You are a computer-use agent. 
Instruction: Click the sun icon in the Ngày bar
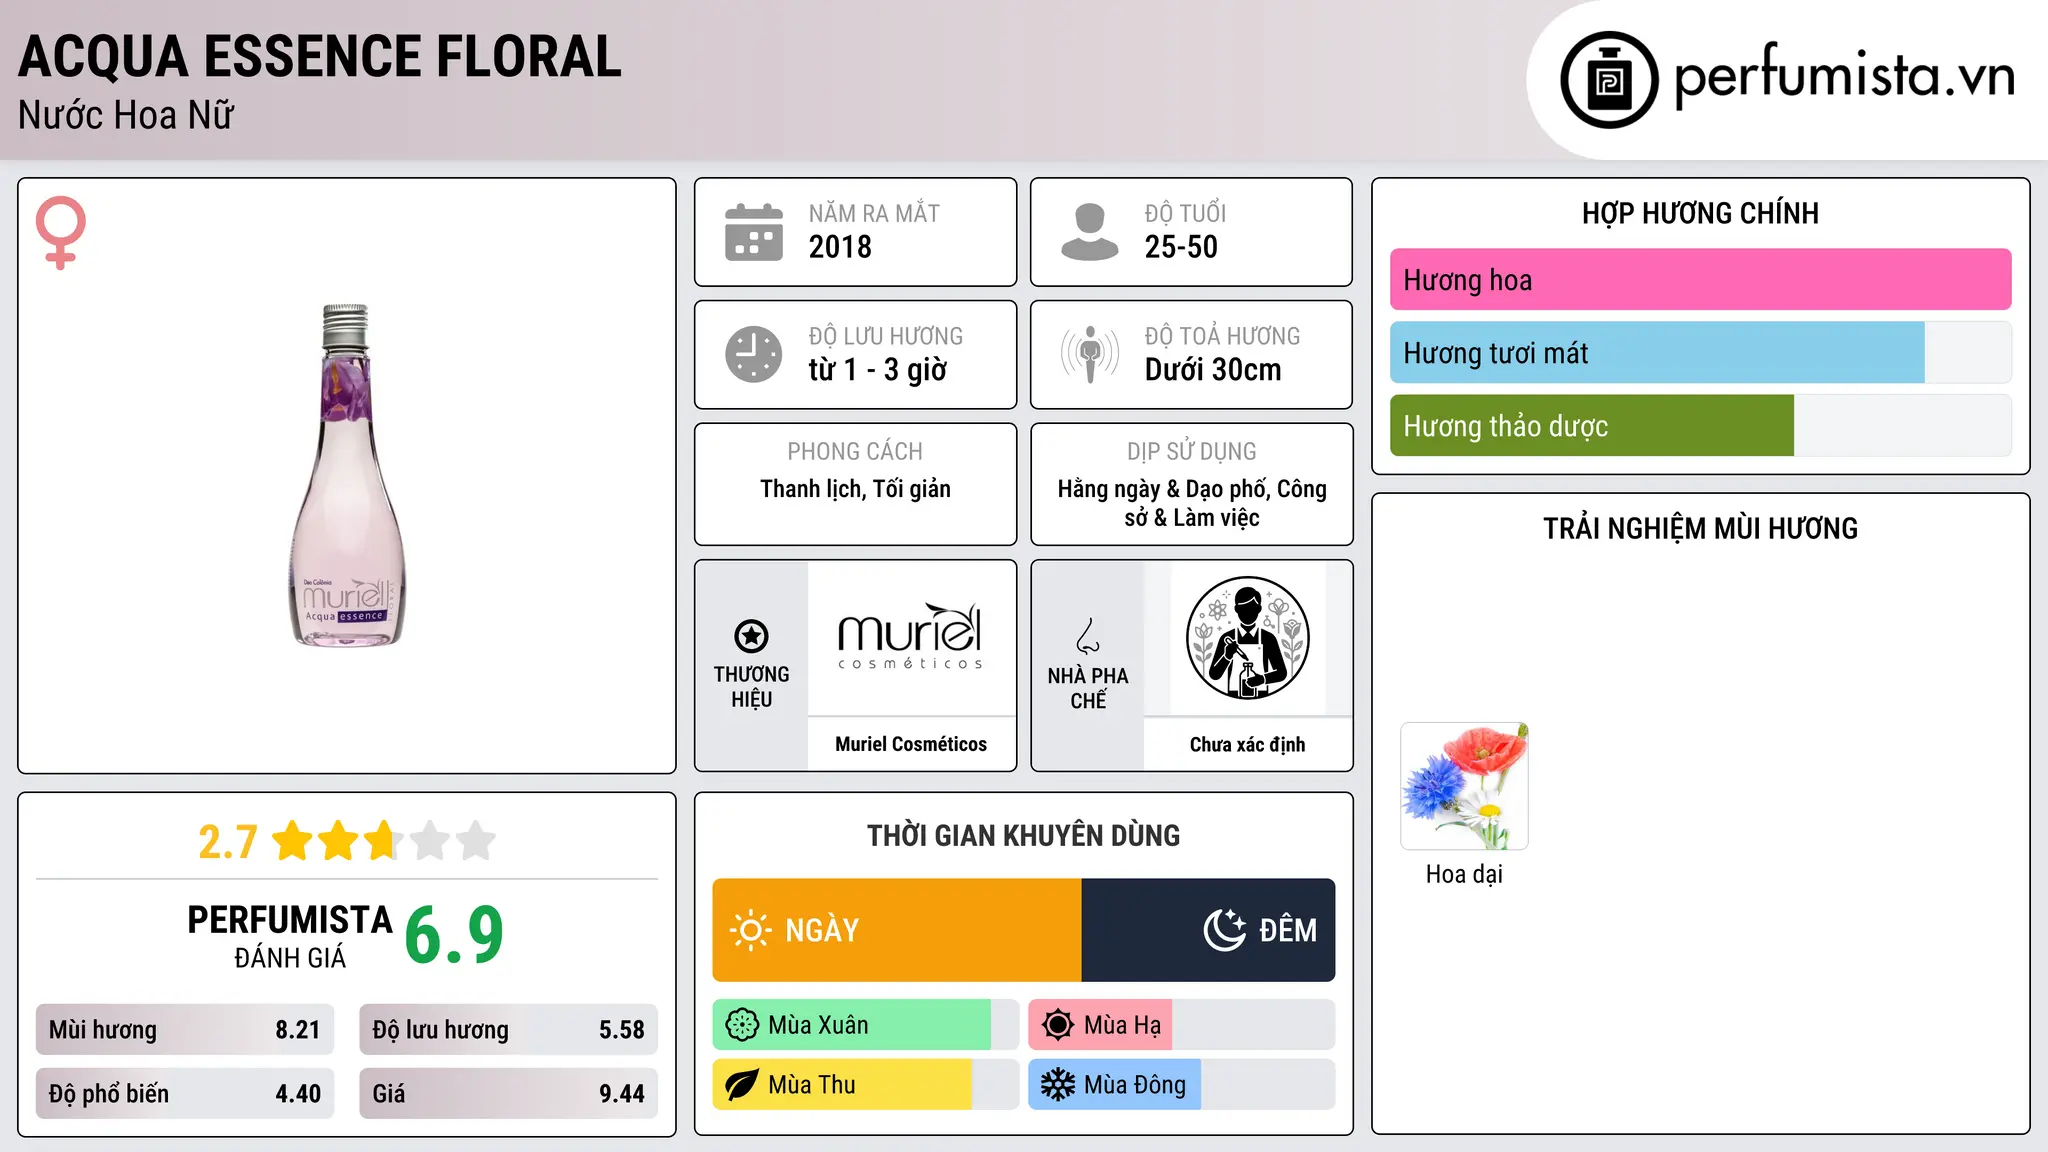751,930
